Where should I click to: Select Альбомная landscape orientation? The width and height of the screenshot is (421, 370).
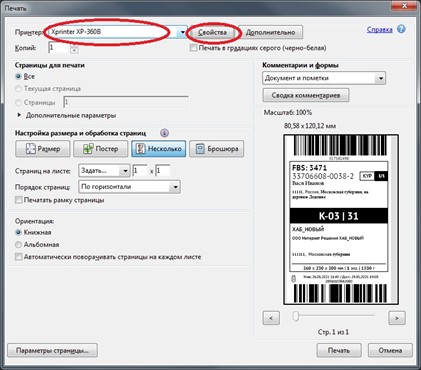pyautogui.click(x=18, y=245)
